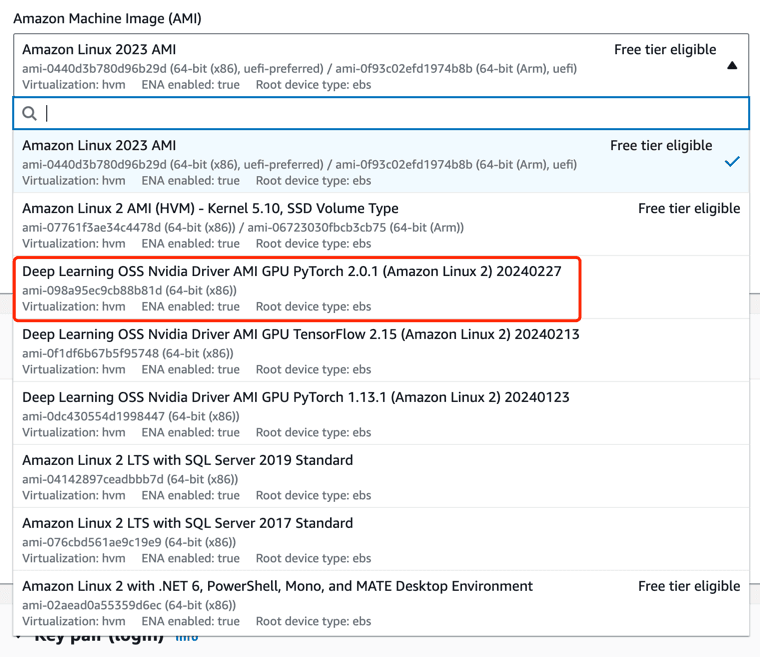The height and width of the screenshot is (657, 760).
Task: Choose Amazon Linux 2 with SQL Server 2017 Standard
Action: click(187, 524)
